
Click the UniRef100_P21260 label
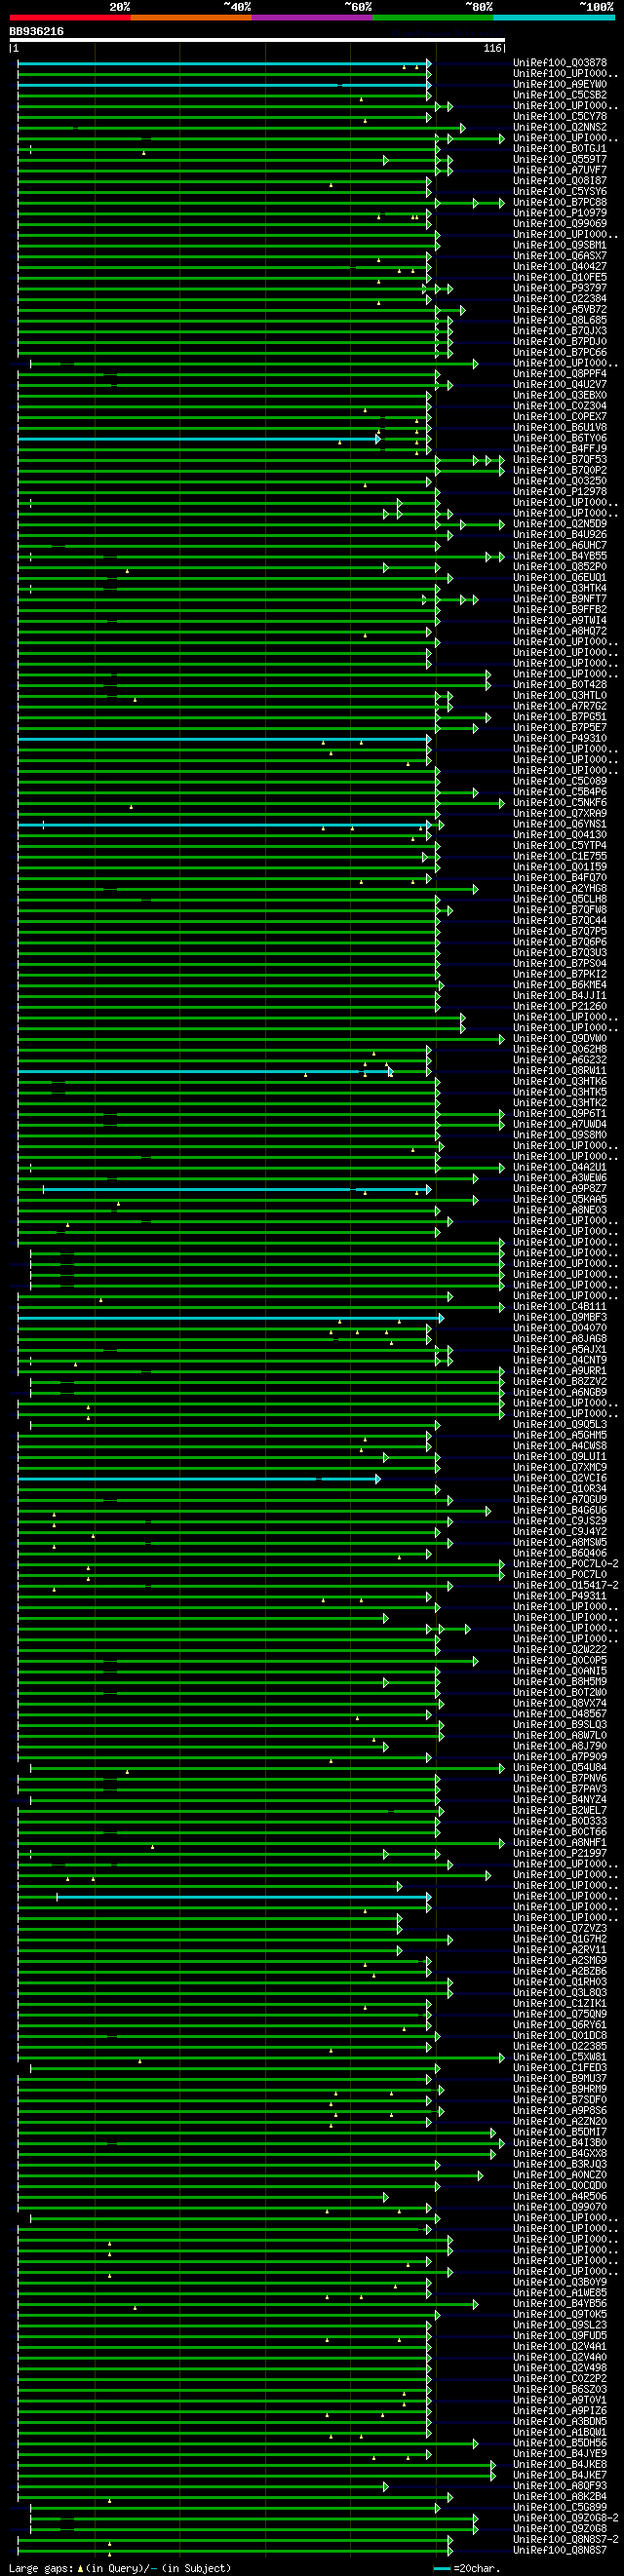(x=560, y=1006)
